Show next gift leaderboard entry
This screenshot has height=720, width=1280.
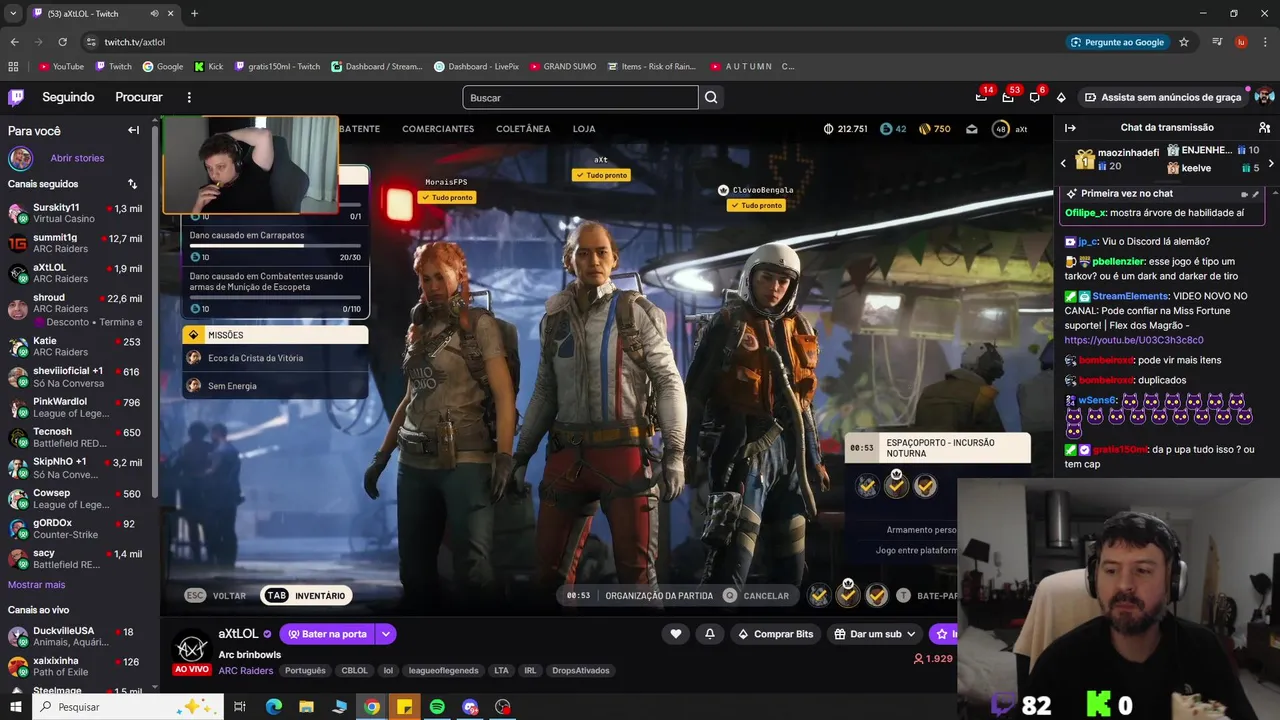[x=1271, y=163]
